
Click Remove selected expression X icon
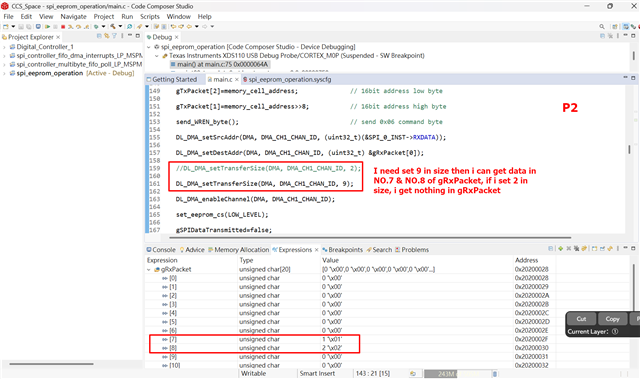coord(569,248)
